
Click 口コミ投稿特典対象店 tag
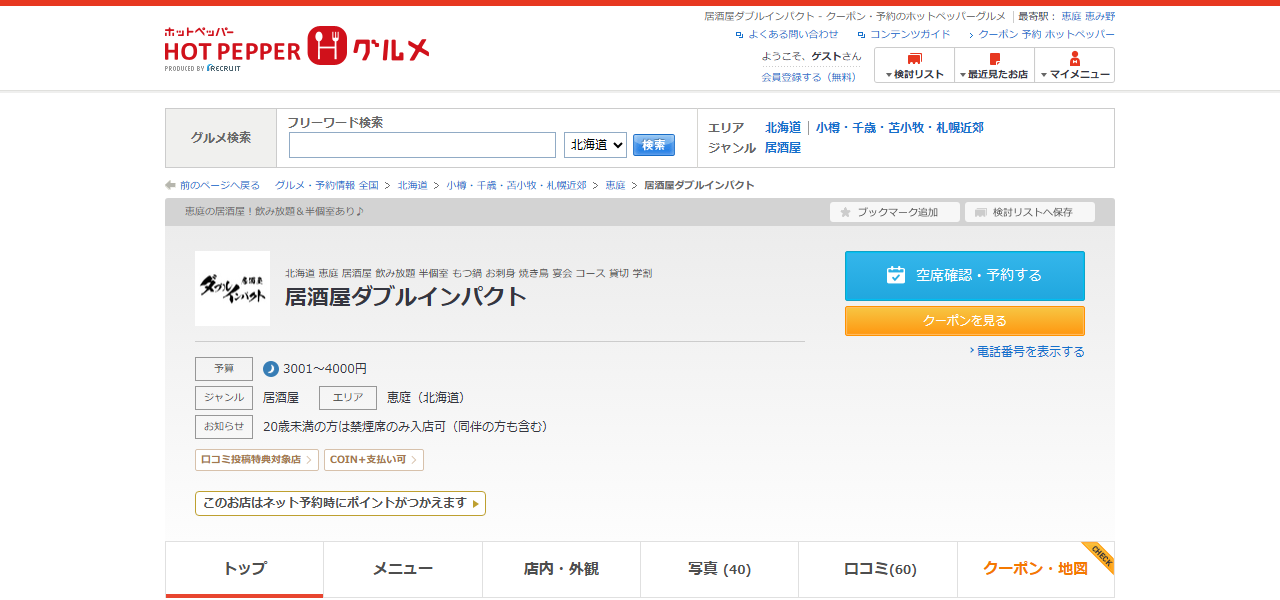coord(257,460)
